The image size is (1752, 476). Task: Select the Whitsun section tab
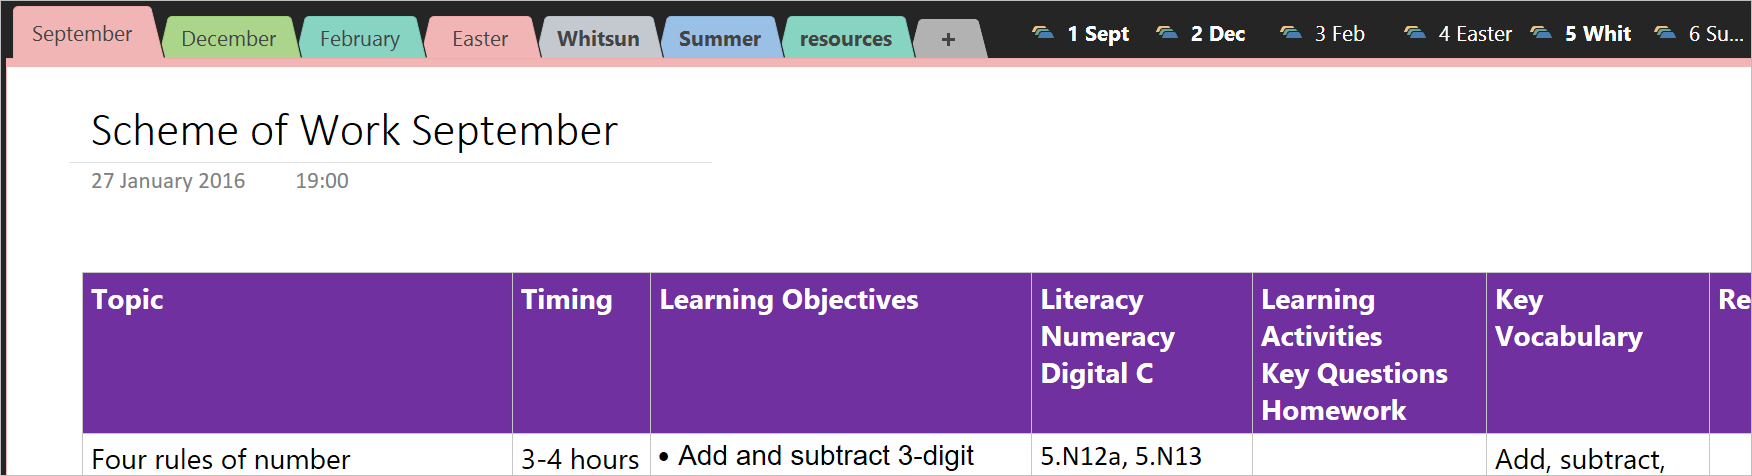pos(598,39)
